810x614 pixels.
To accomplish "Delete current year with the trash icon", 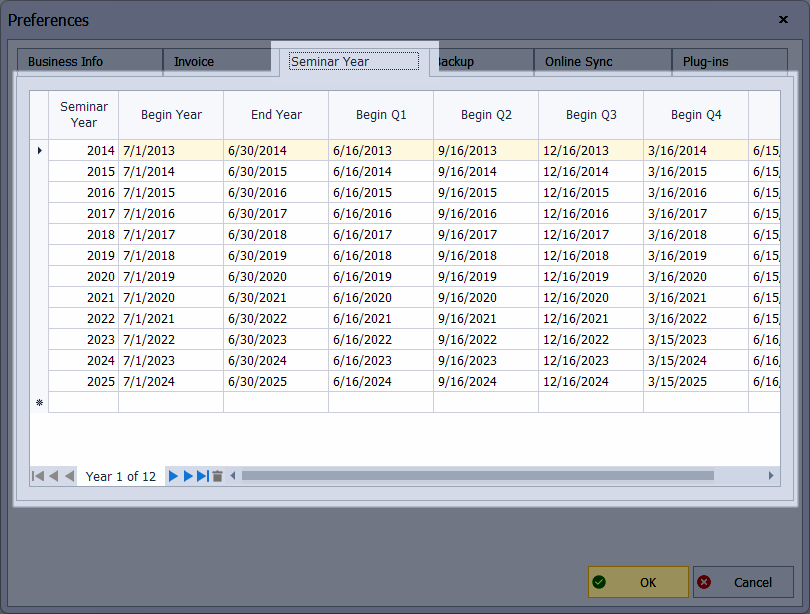I will tap(217, 476).
